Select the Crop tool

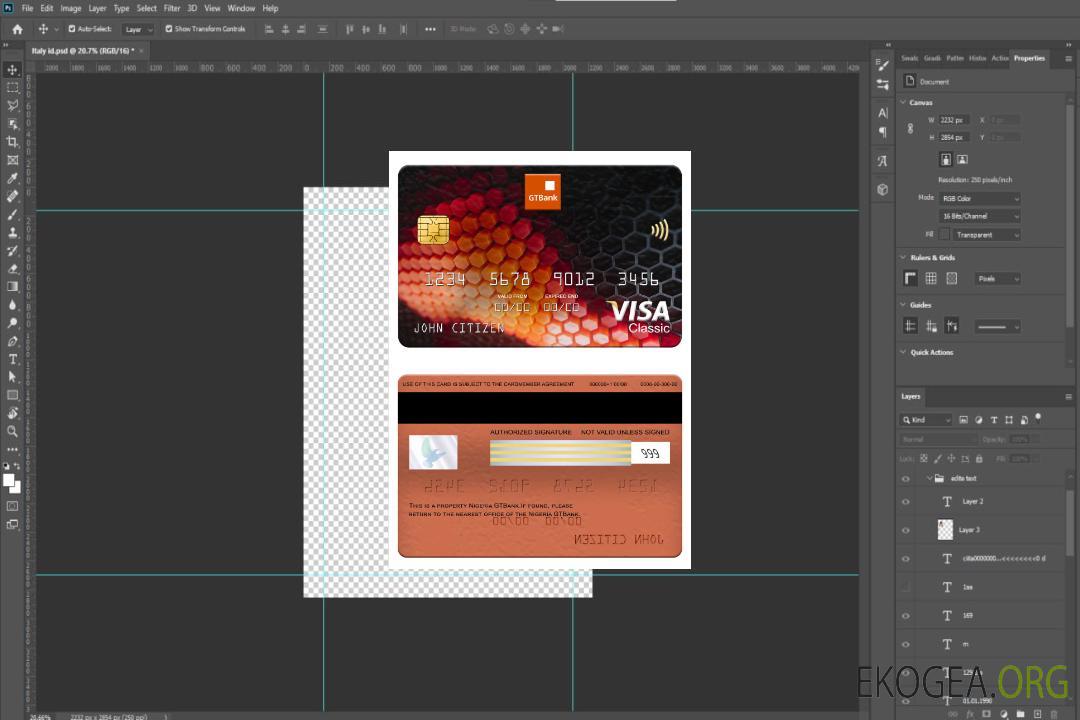[x=12, y=142]
